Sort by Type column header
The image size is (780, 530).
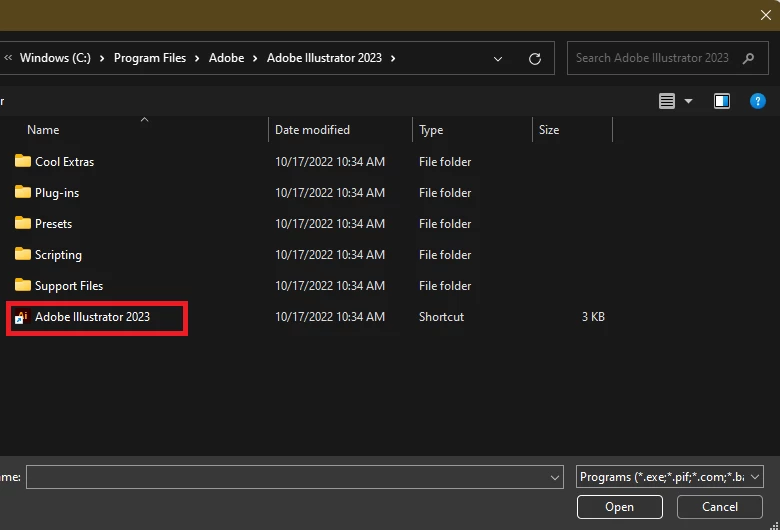431,130
